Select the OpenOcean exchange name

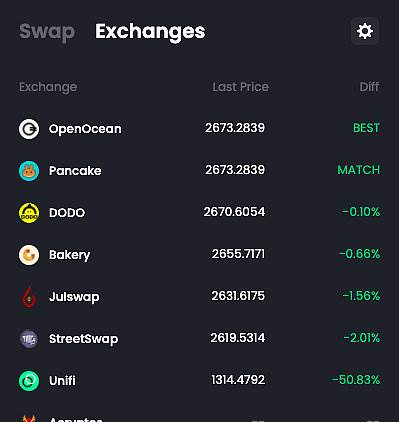[85, 129]
